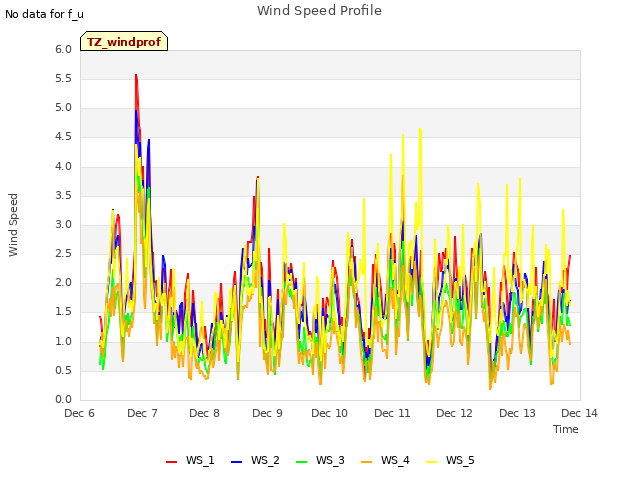The image size is (640, 480).
Task: Click the red WS_1 peak near 5.5
Action: (x=136, y=76)
